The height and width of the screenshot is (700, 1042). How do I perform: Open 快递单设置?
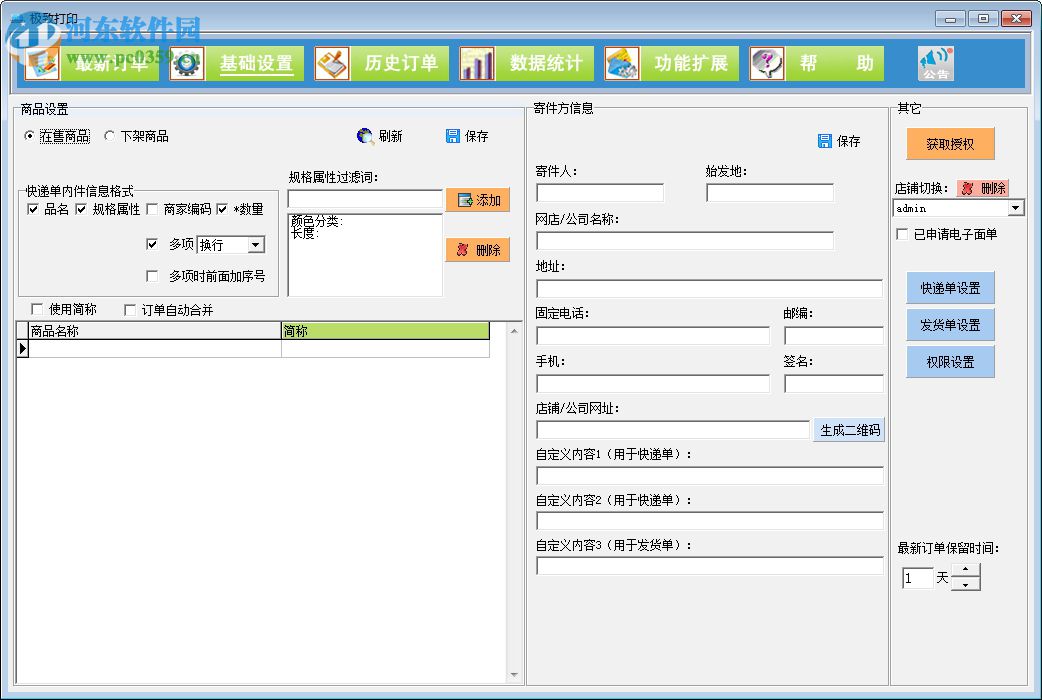950,288
